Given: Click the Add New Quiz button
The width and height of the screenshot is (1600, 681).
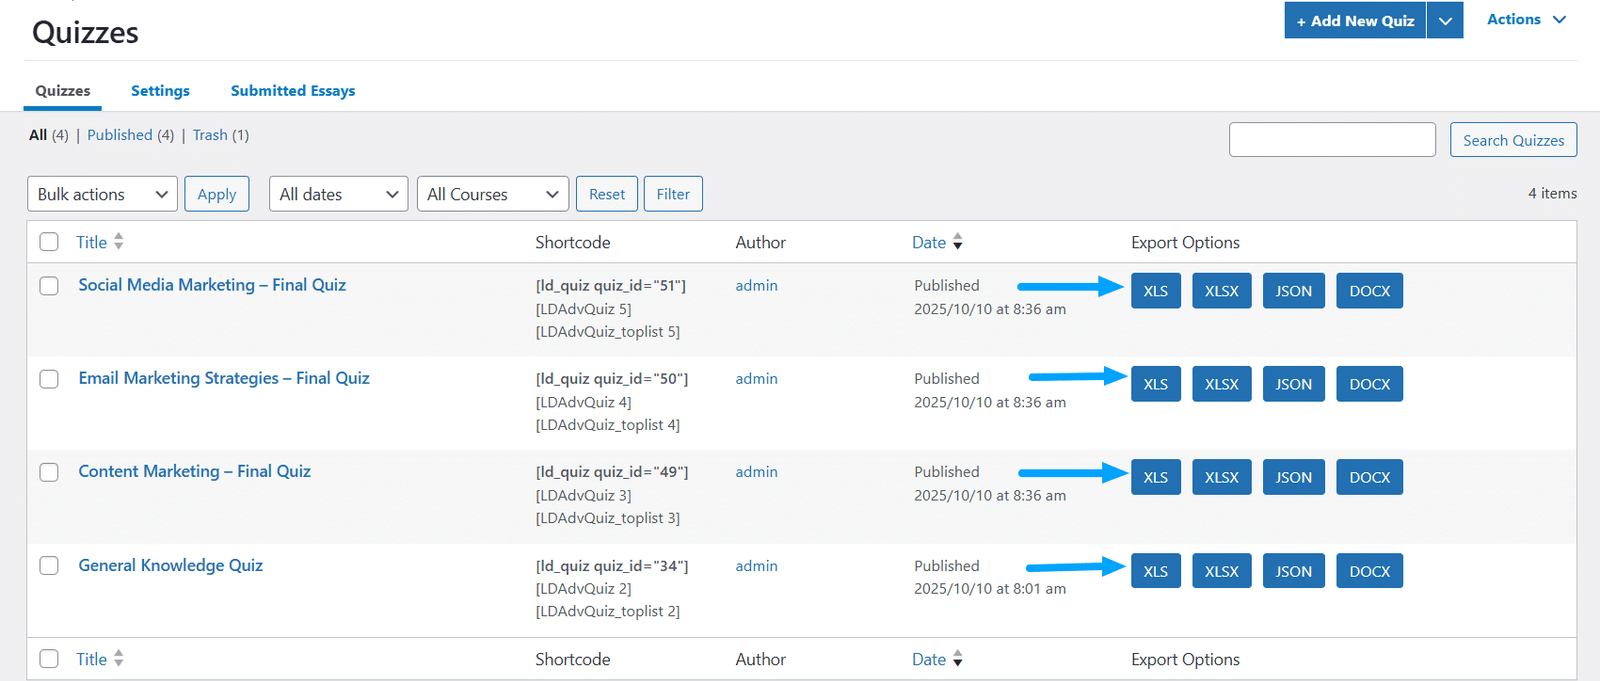Looking at the screenshot, I should 1355,20.
